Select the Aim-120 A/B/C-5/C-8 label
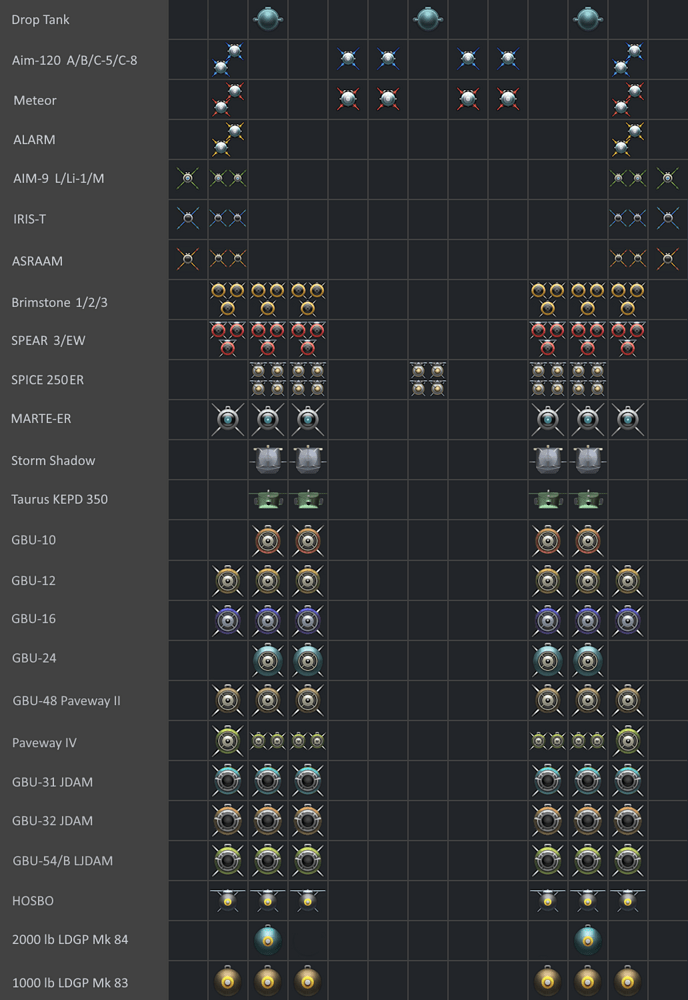Image resolution: width=688 pixels, height=1000 pixels. point(75,60)
